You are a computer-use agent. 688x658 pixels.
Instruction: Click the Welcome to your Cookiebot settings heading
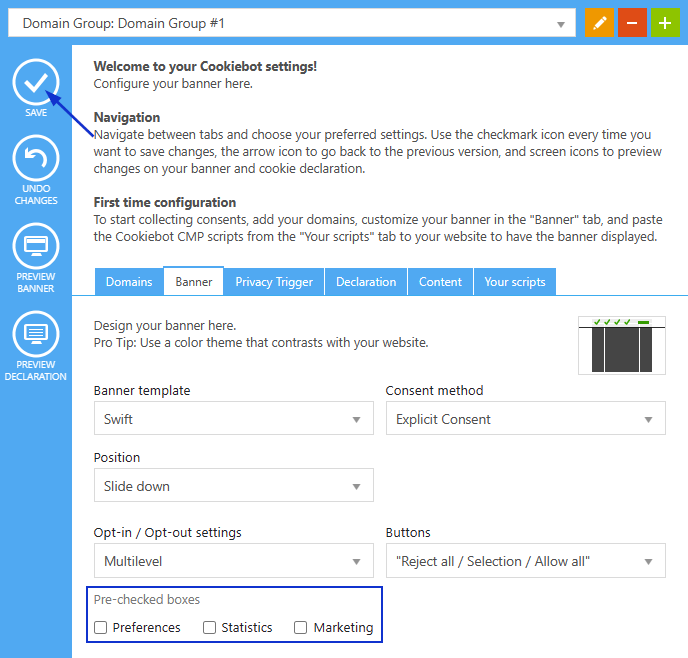pyautogui.click(x=205, y=66)
